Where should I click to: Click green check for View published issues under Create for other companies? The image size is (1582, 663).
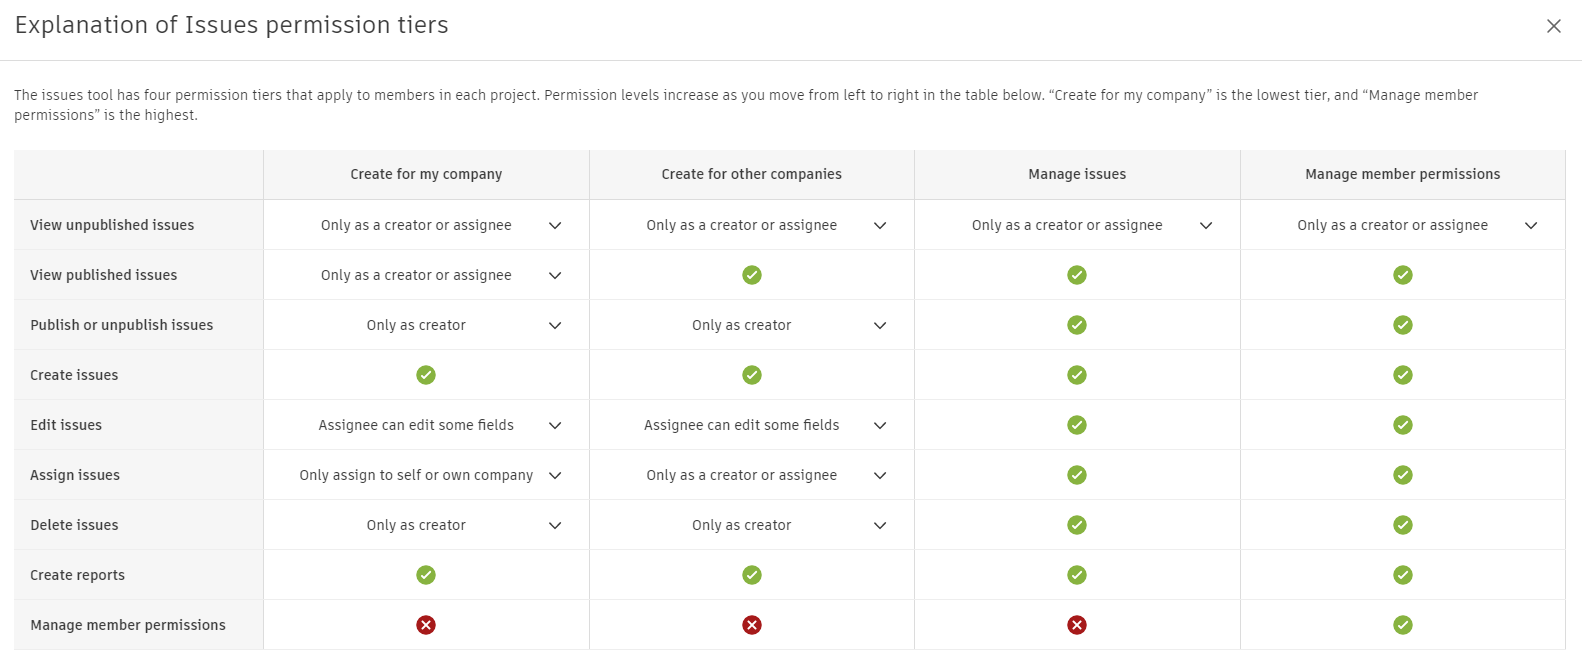point(752,275)
